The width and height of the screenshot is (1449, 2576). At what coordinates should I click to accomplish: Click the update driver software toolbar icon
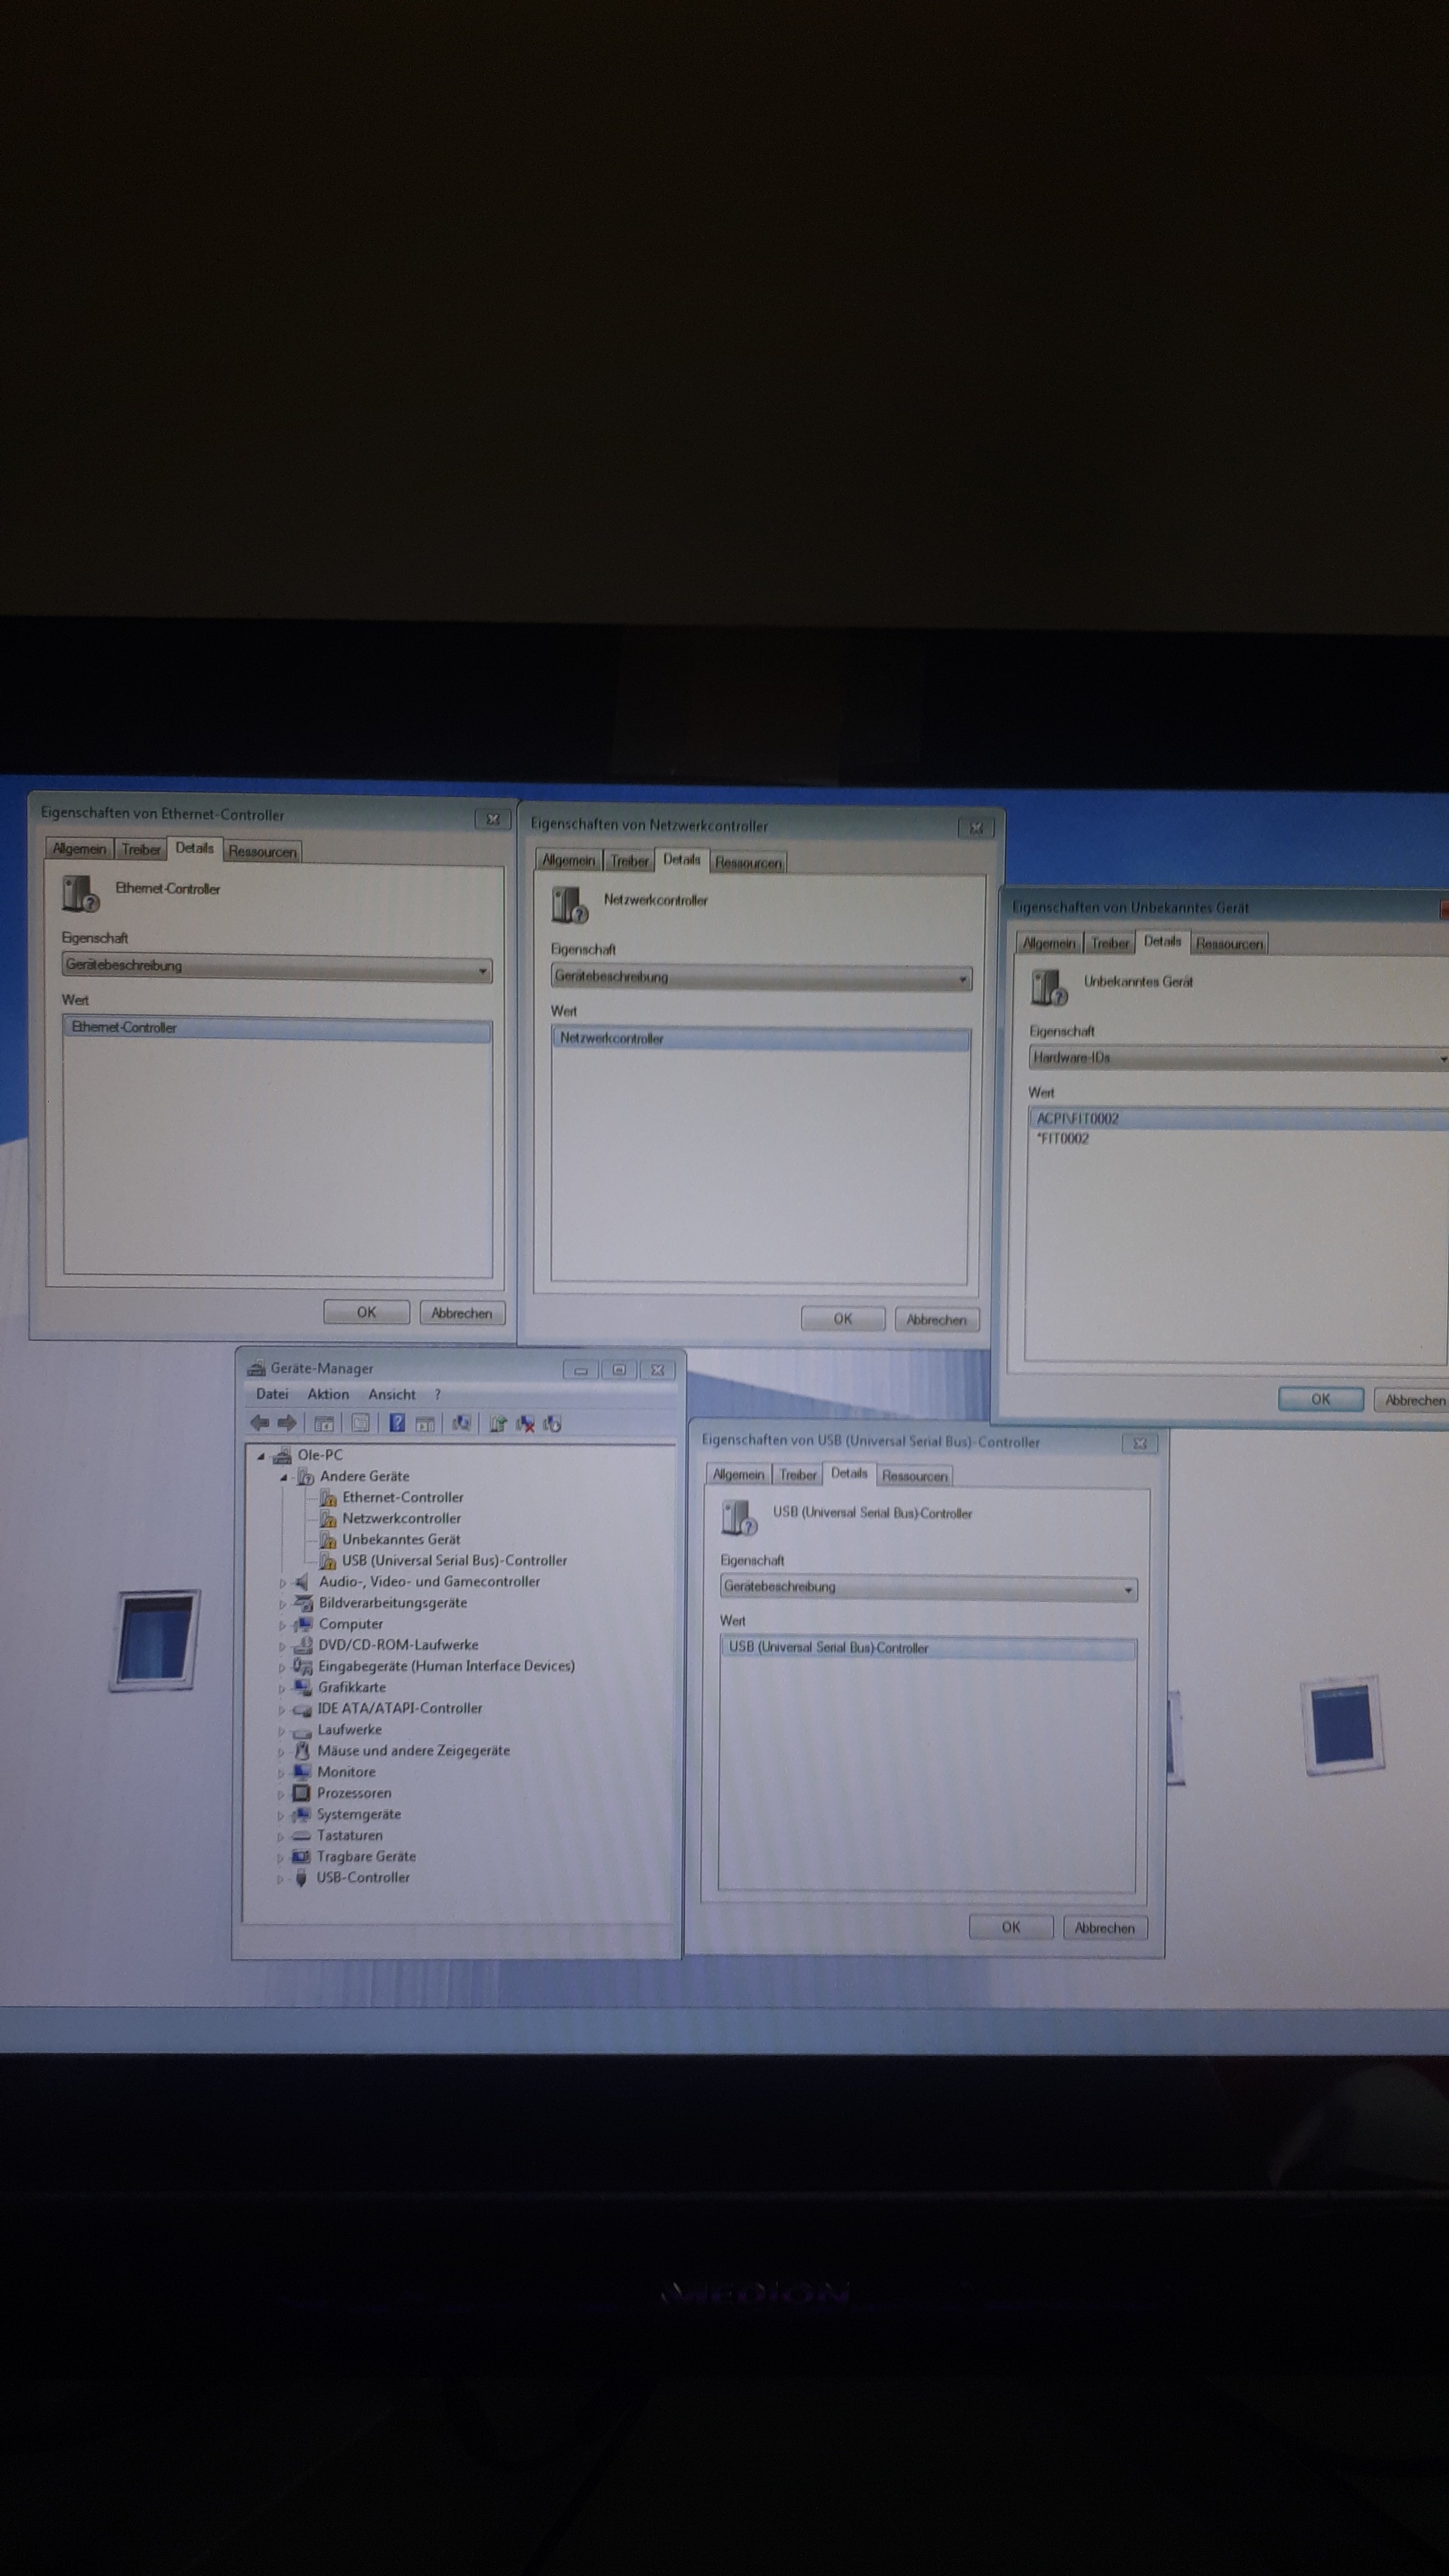tap(497, 1423)
